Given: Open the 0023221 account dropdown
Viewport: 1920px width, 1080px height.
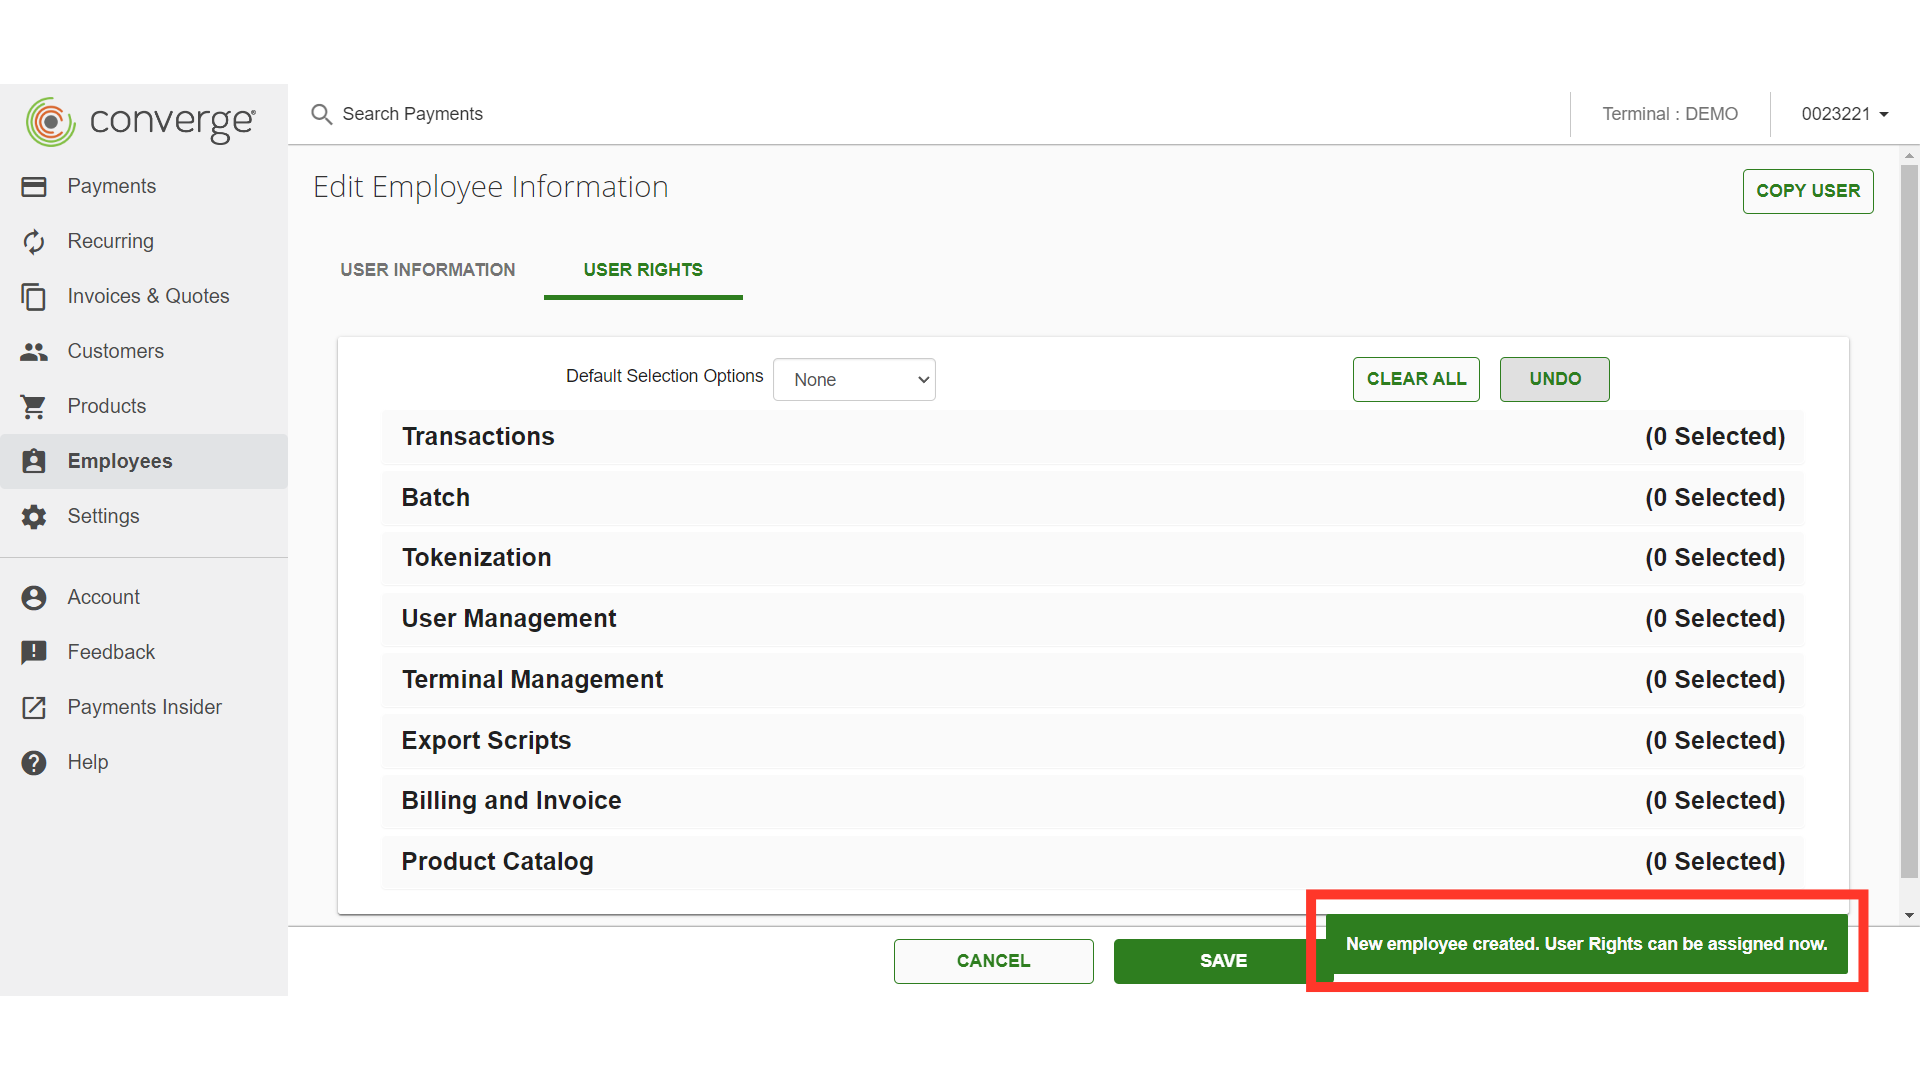Looking at the screenshot, I should click(x=1844, y=114).
